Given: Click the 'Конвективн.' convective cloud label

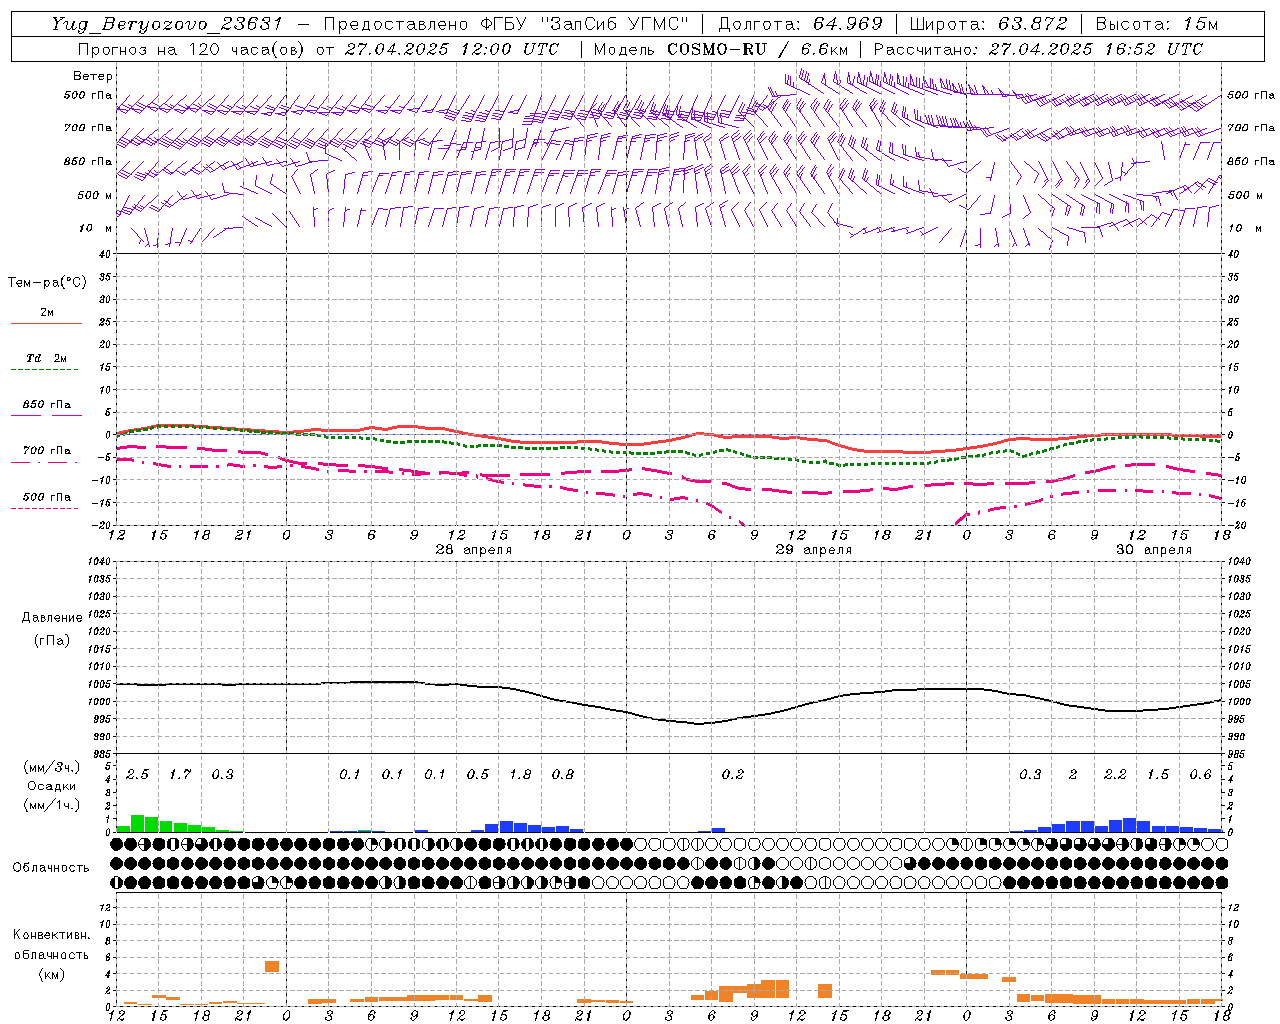Looking at the screenshot, I should point(51,935).
